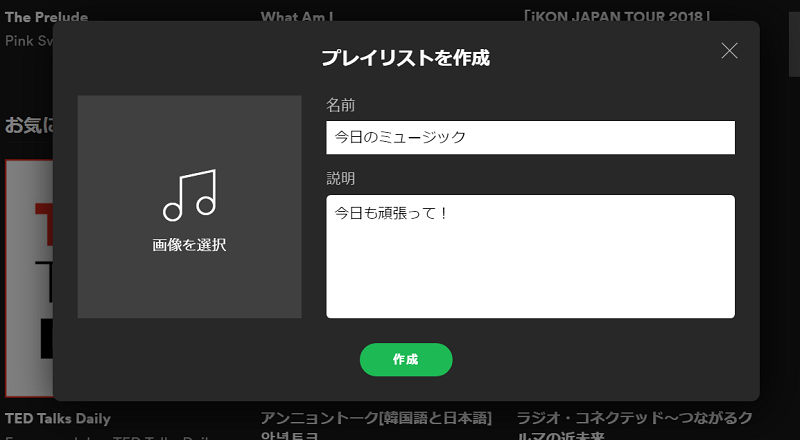Select the 画像を選択 label
The image size is (800, 440).
tap(189, 245)
